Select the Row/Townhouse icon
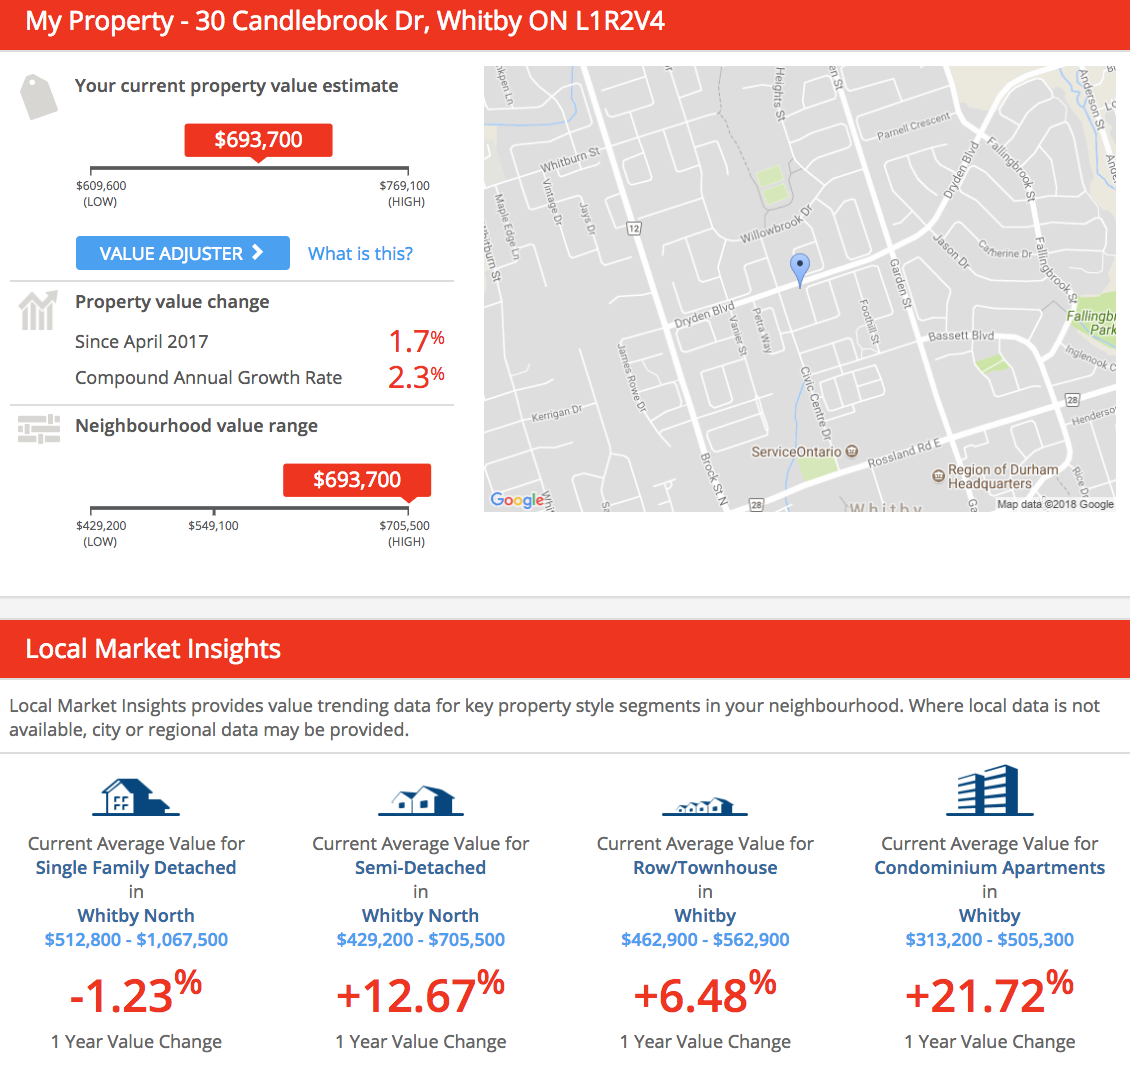 click(705, 806)
